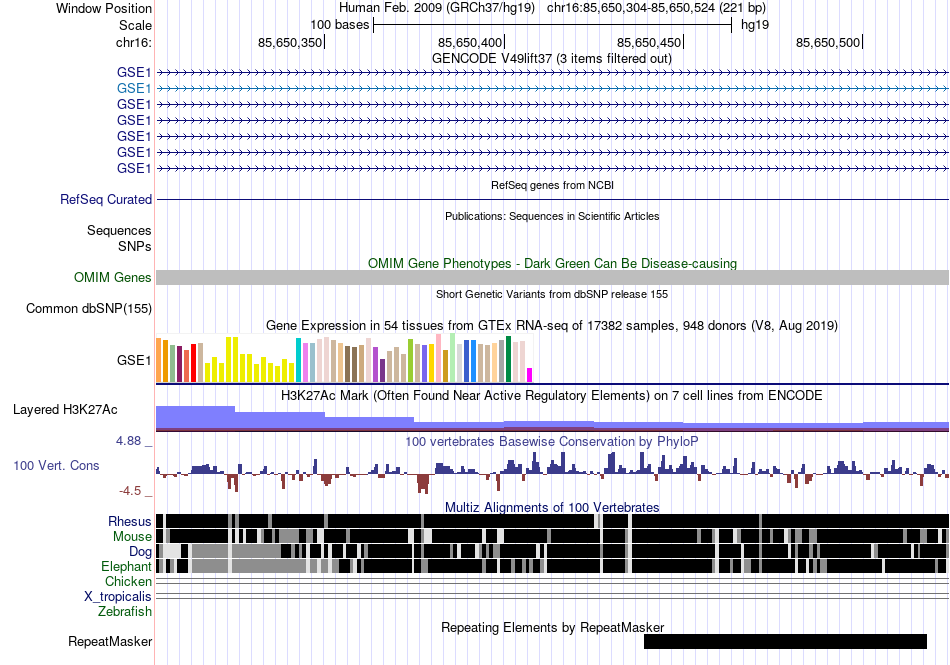Click the "100 Vert. Cons" track label
Viewport: 950px width, 665px height.
(x=56, y=466)
